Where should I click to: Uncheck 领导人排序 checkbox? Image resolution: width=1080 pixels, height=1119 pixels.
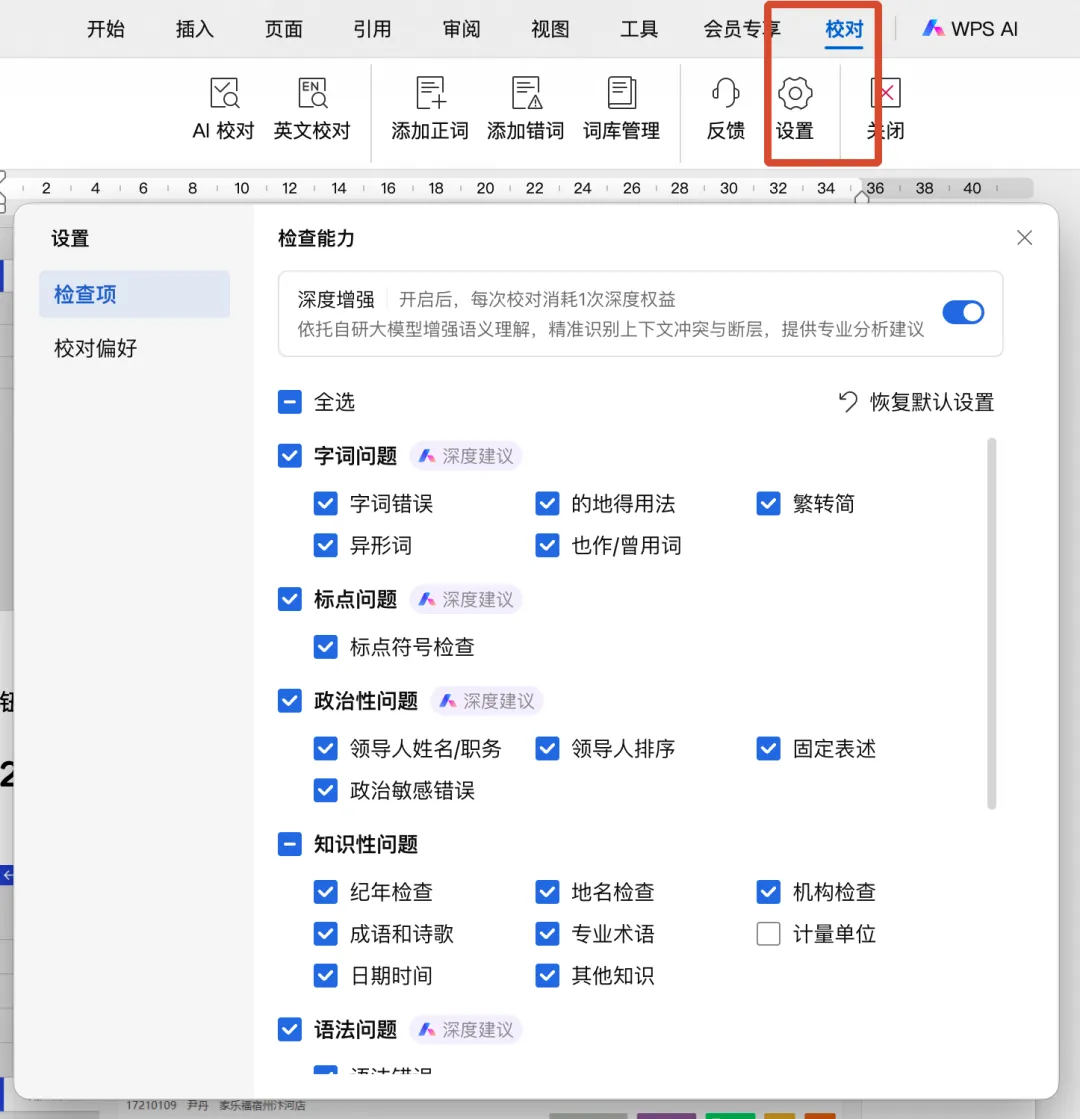547,749
